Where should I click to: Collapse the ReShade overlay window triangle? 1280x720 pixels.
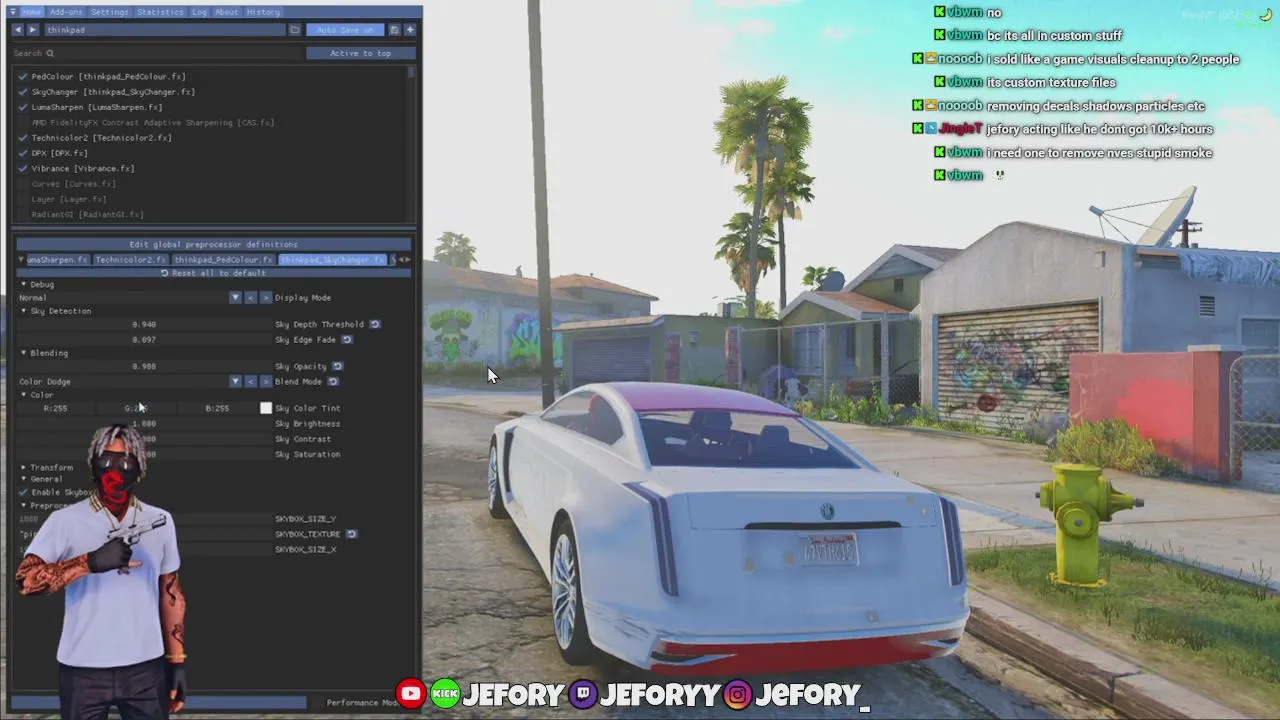pos(13,12)
